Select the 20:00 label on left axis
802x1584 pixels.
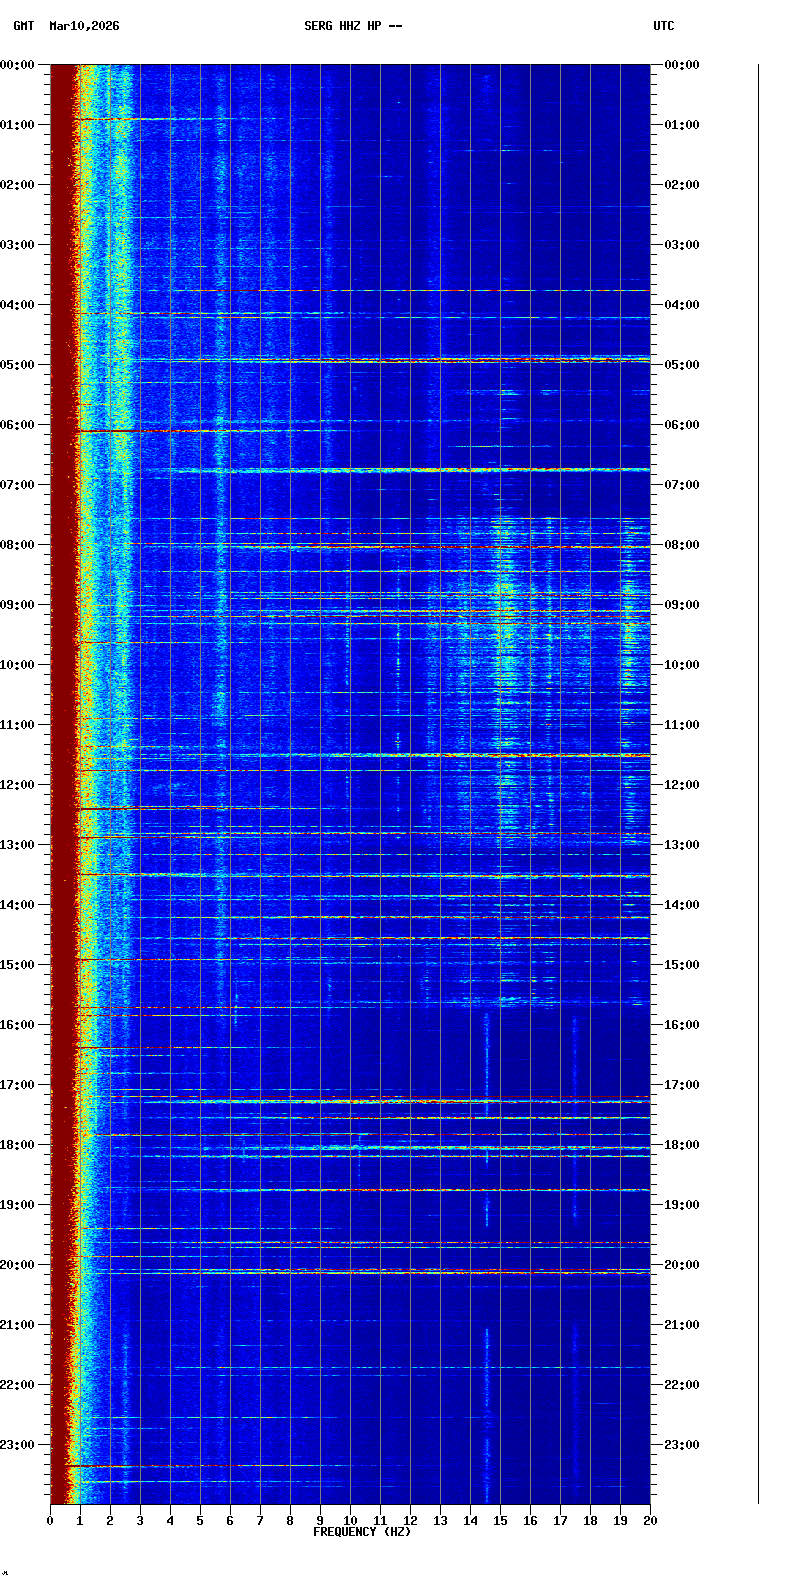(x=18, y=1265)
